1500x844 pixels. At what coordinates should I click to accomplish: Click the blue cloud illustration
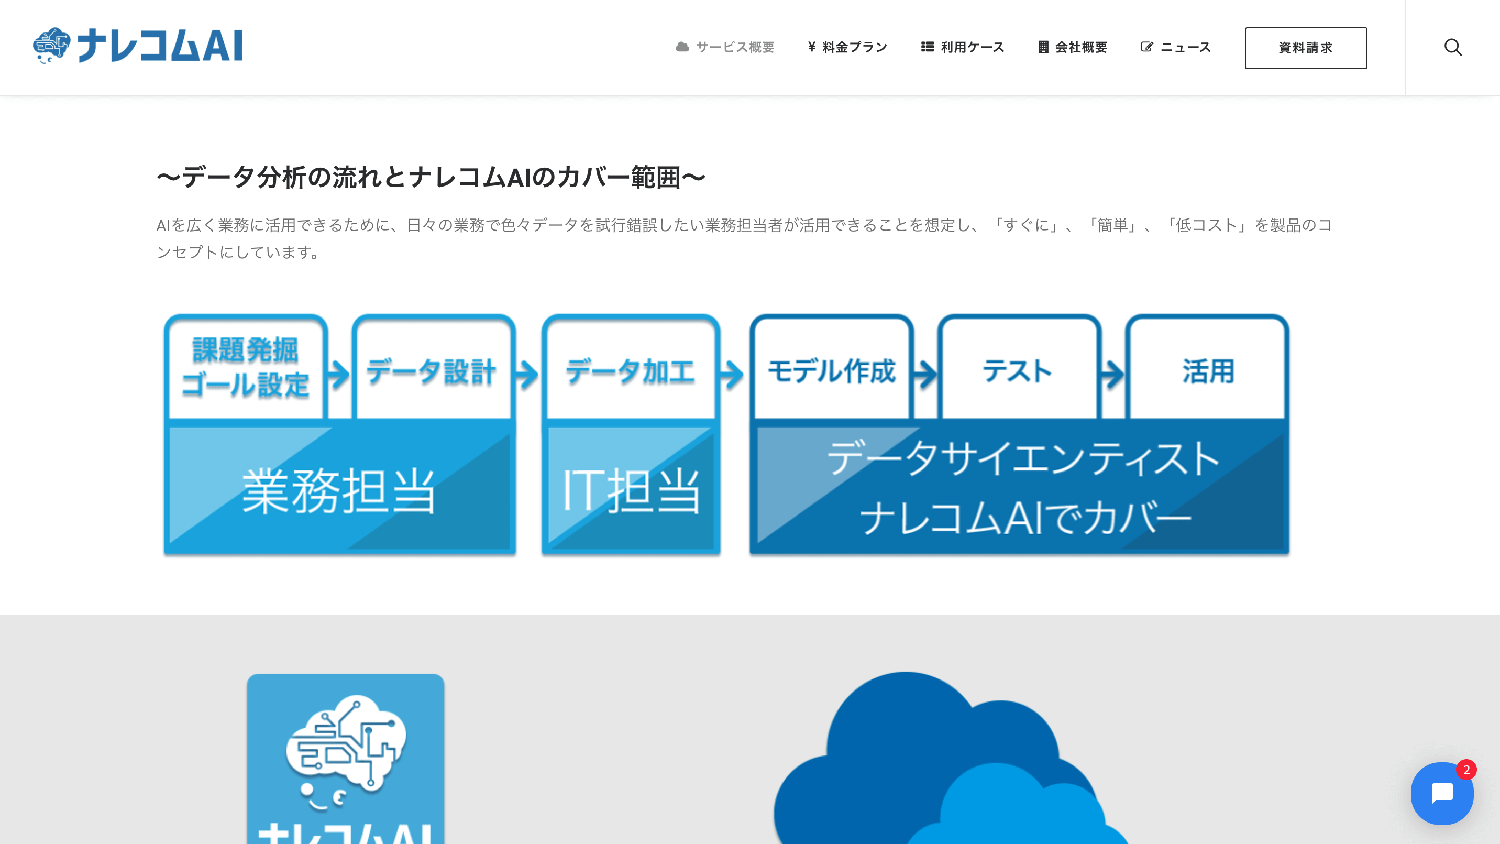pos(950,759)
